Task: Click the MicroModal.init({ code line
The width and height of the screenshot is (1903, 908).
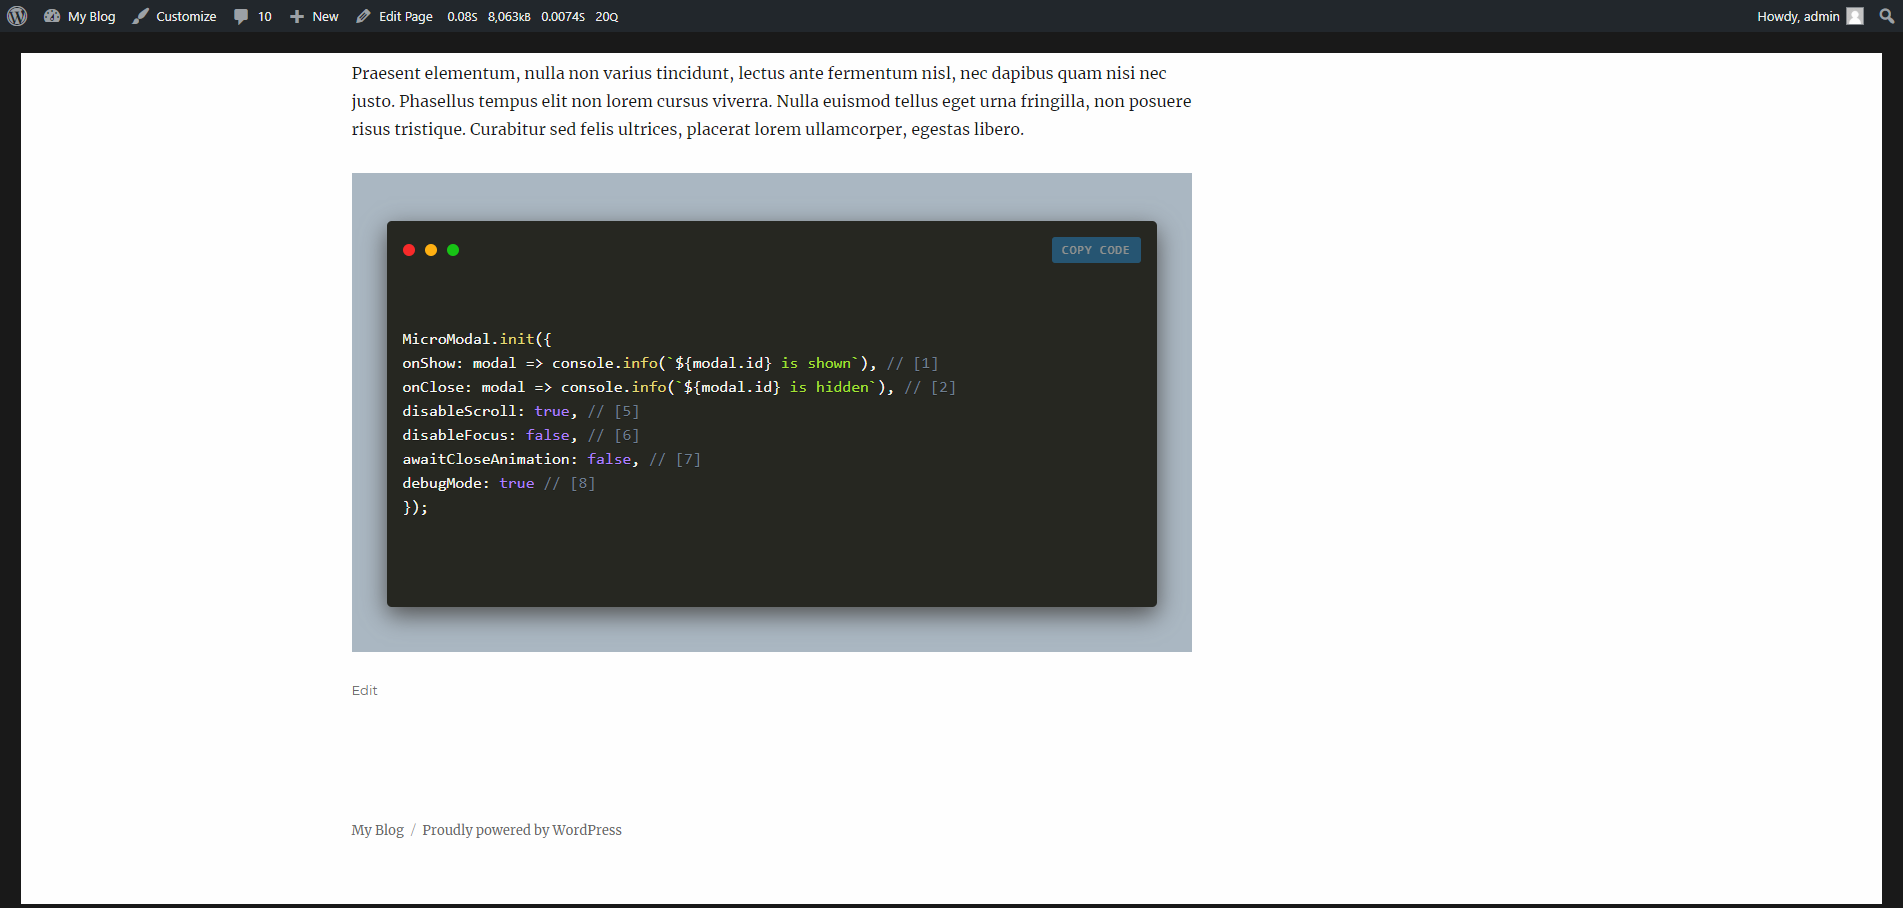Action: [x=477, y=339]
